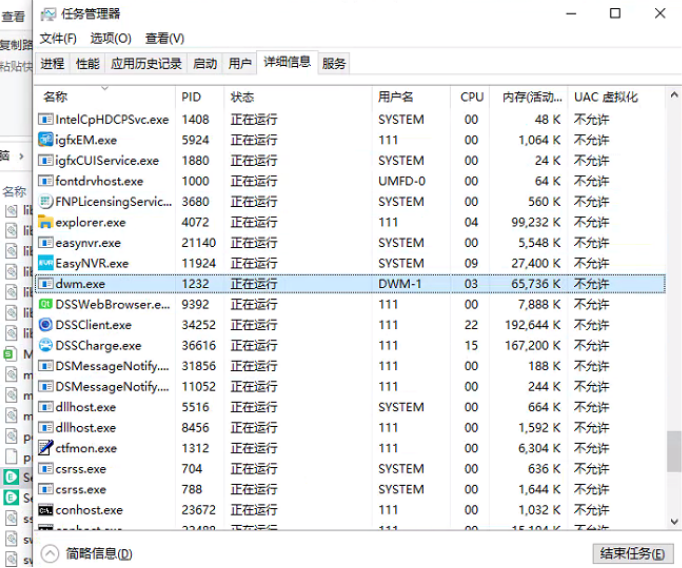The image size is (682, 568).
Task: Switch to the 服务 tab
Action: click(x=334, y=63)
